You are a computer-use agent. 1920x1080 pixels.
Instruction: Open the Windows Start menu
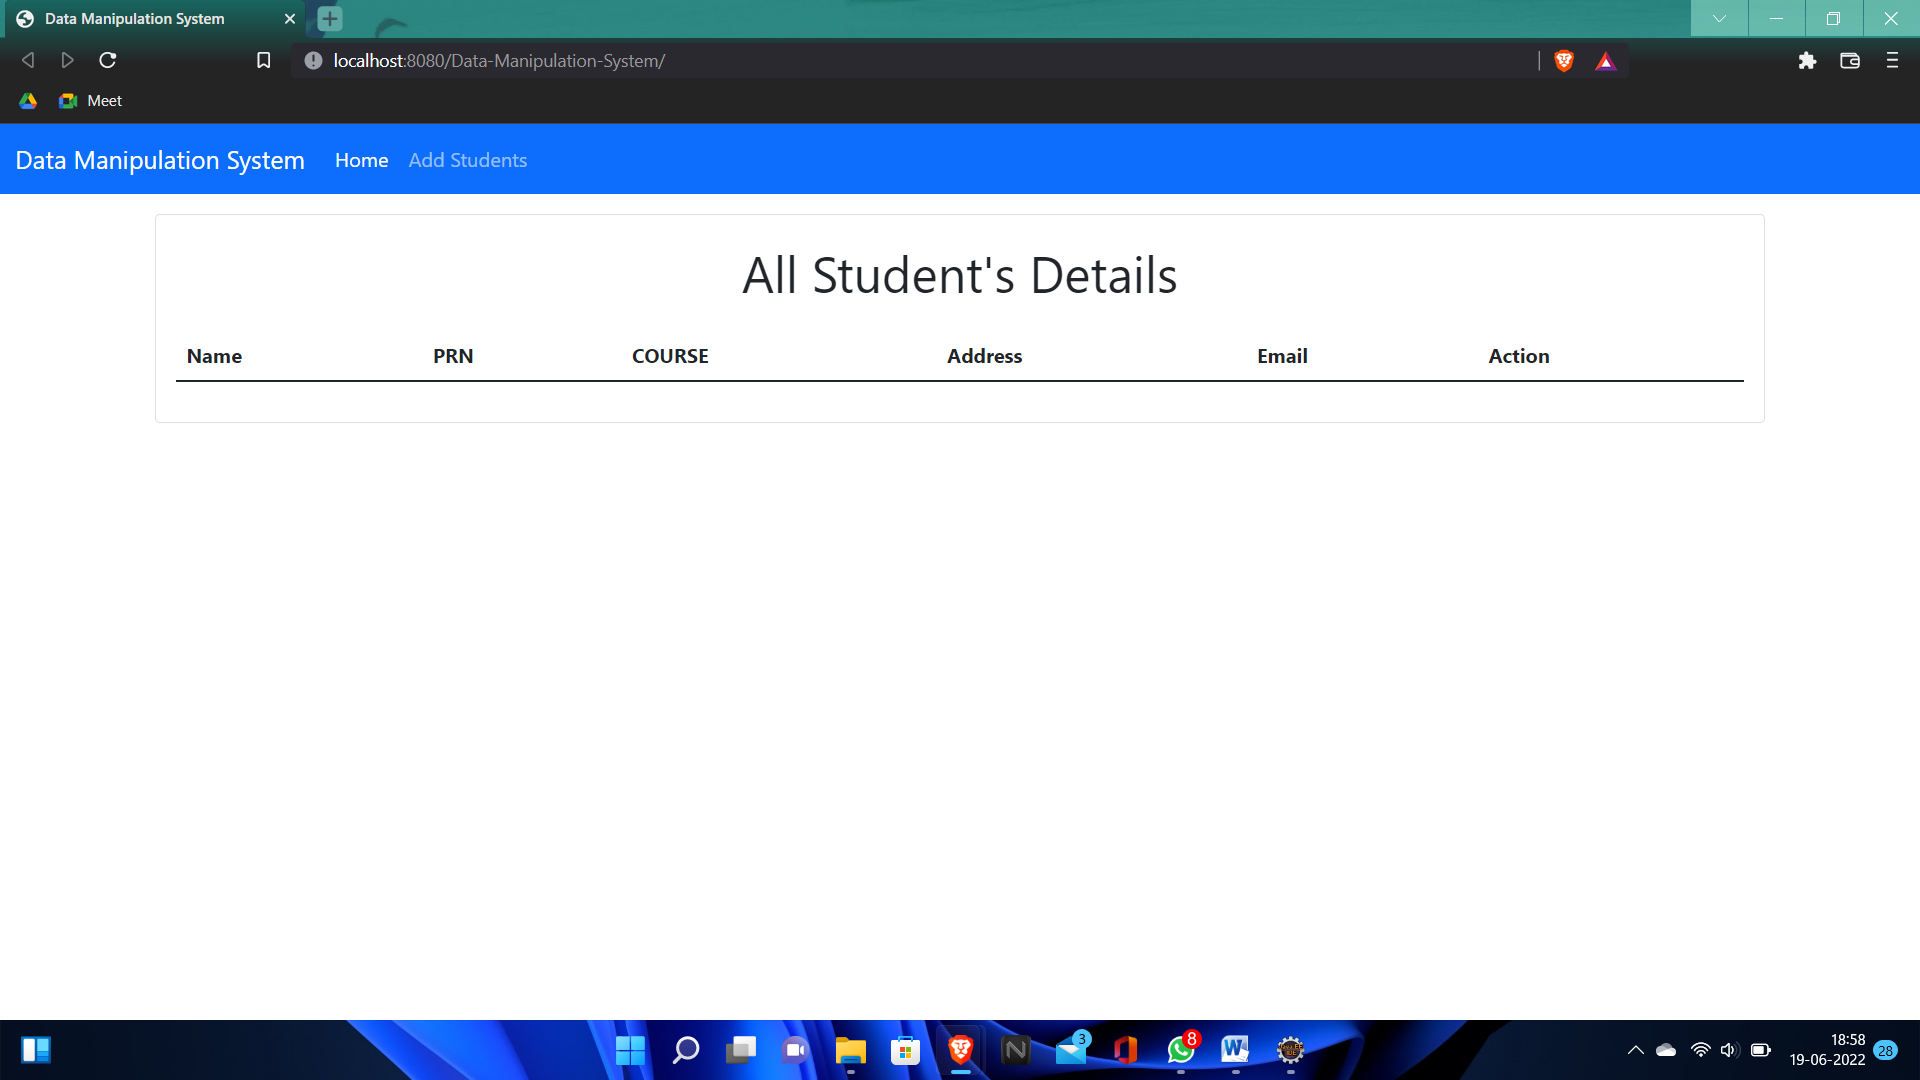[x=630, y=1050]
